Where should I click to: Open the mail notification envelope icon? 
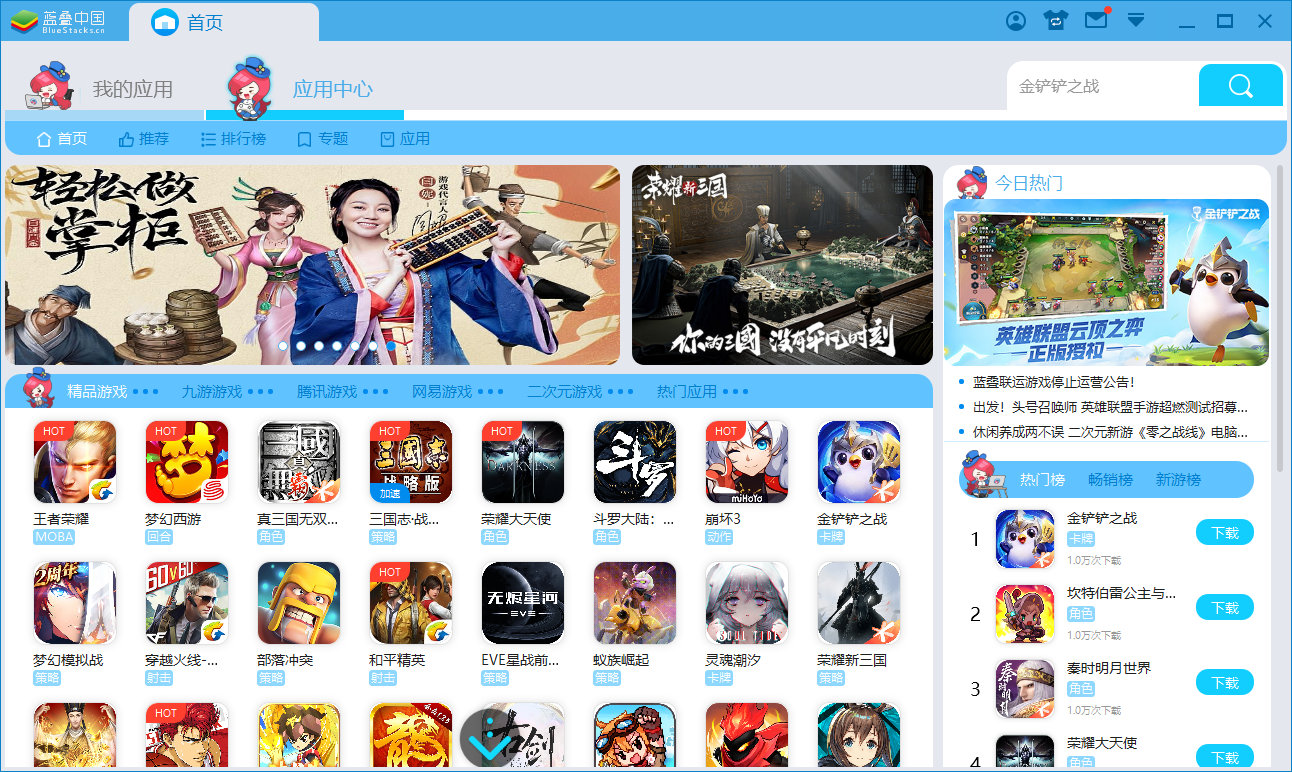coord(1097,19)
